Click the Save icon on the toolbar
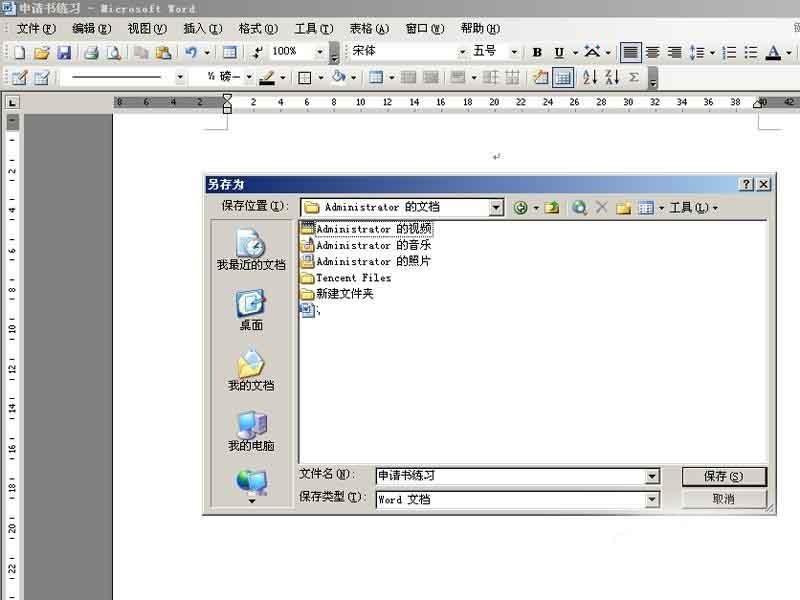Screen dimensions: 800x600 point(63,50)
